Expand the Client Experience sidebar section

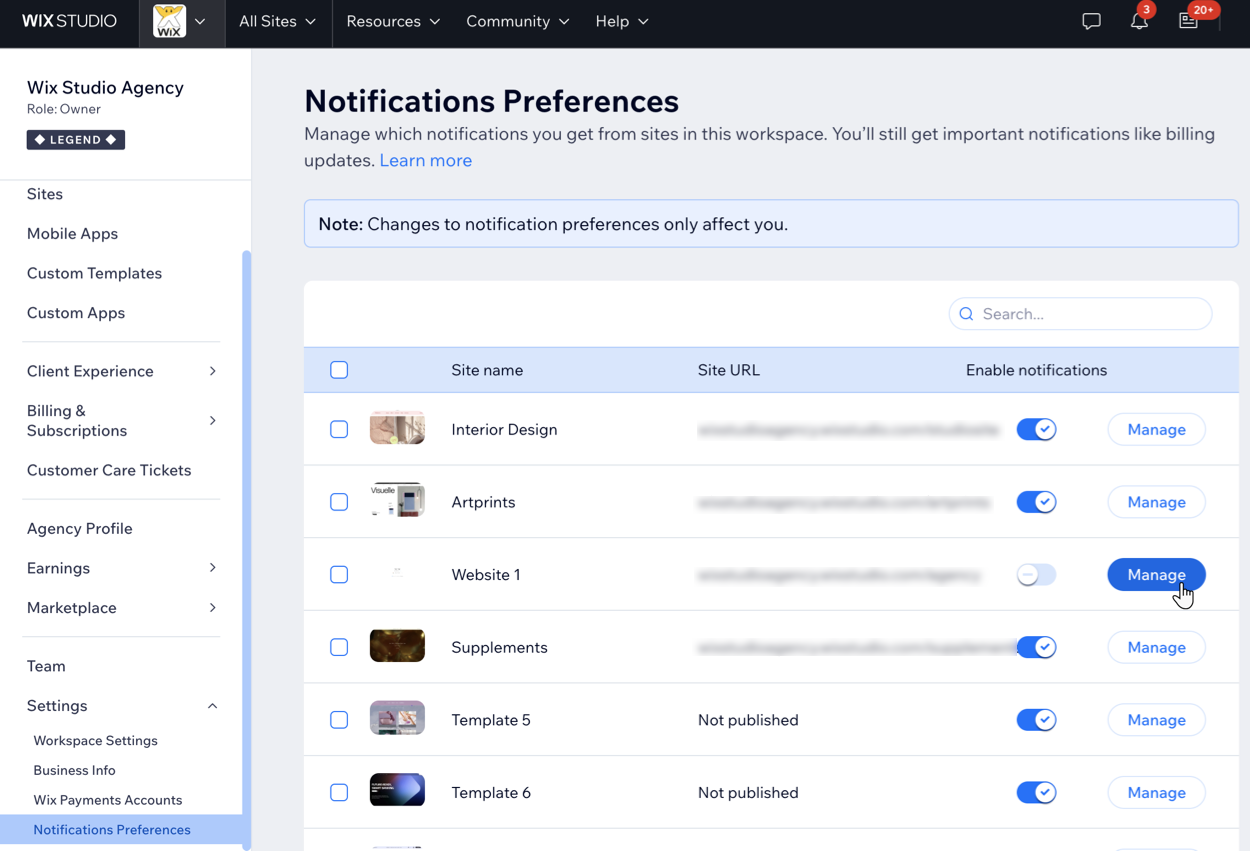122,371
